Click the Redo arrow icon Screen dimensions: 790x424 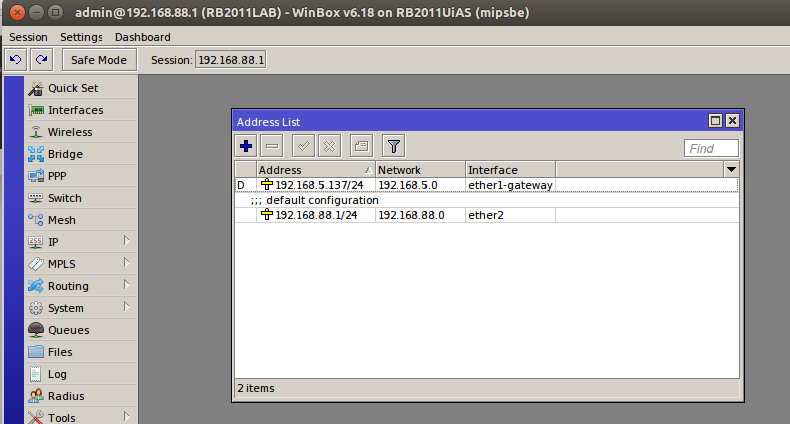[x=40, y=60]
